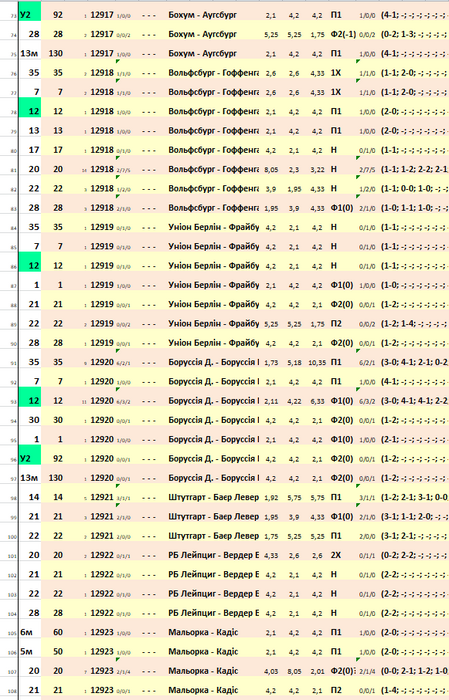Click the 2Х cell in РБ Лейпциг row
Image resolution: width=449 pixels, height=700 pixels.
336,555
